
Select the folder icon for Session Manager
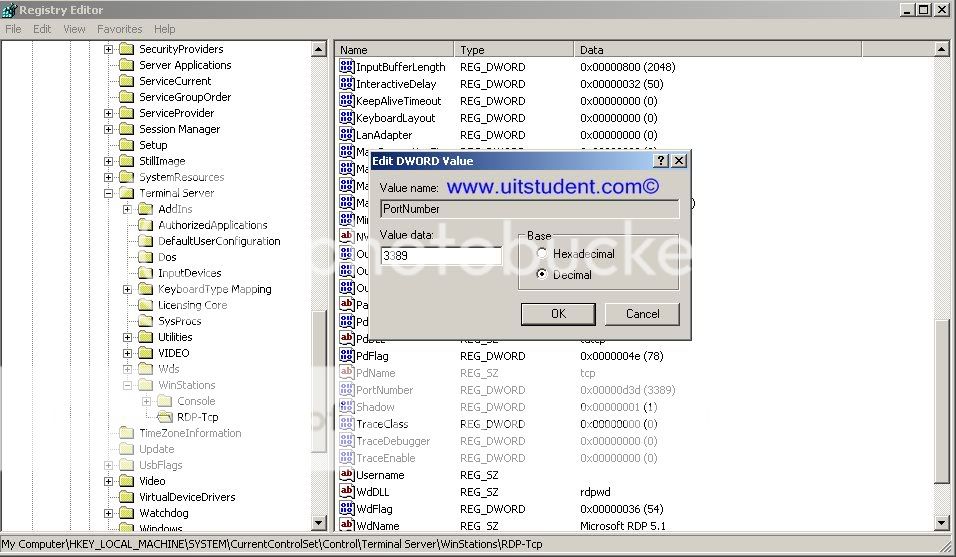pos(126,129)
